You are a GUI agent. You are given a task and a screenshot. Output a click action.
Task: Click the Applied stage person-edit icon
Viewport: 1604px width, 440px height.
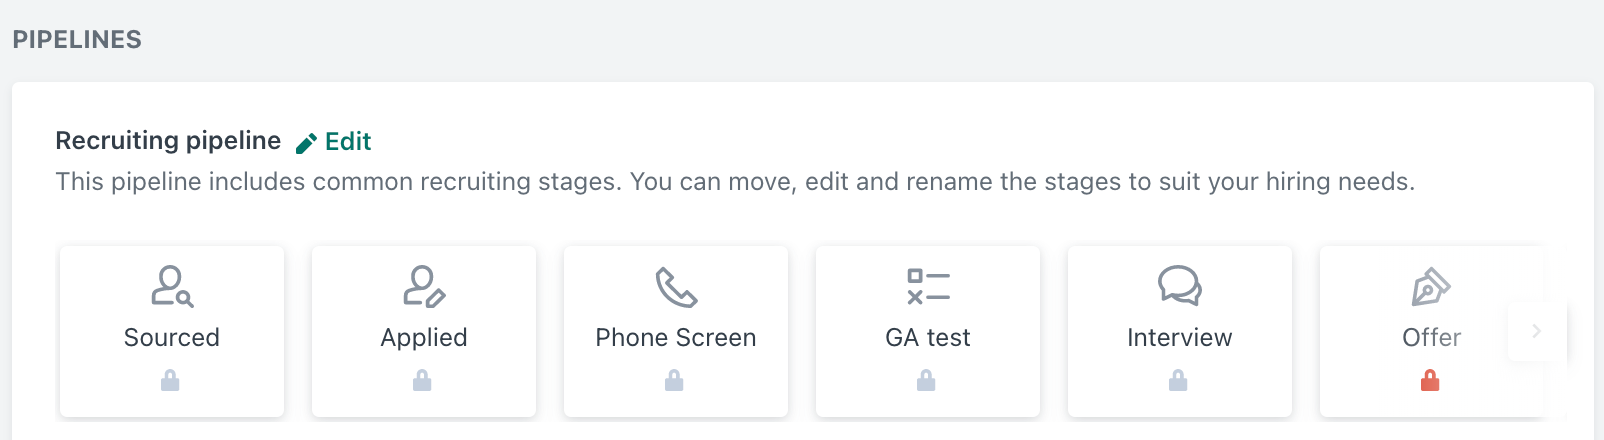click(x=424, y=286)
